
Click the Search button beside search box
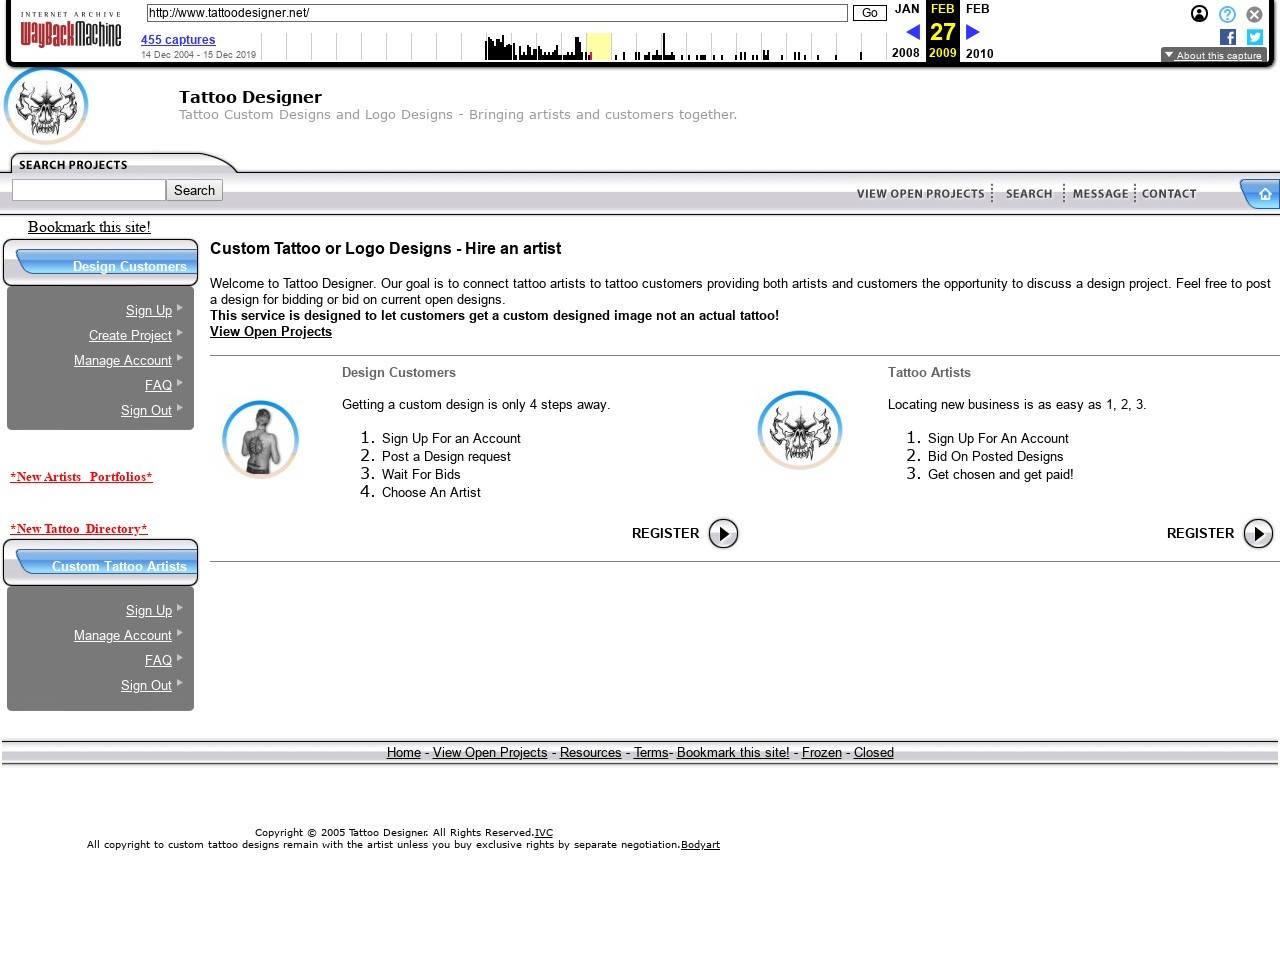[194, 190]
